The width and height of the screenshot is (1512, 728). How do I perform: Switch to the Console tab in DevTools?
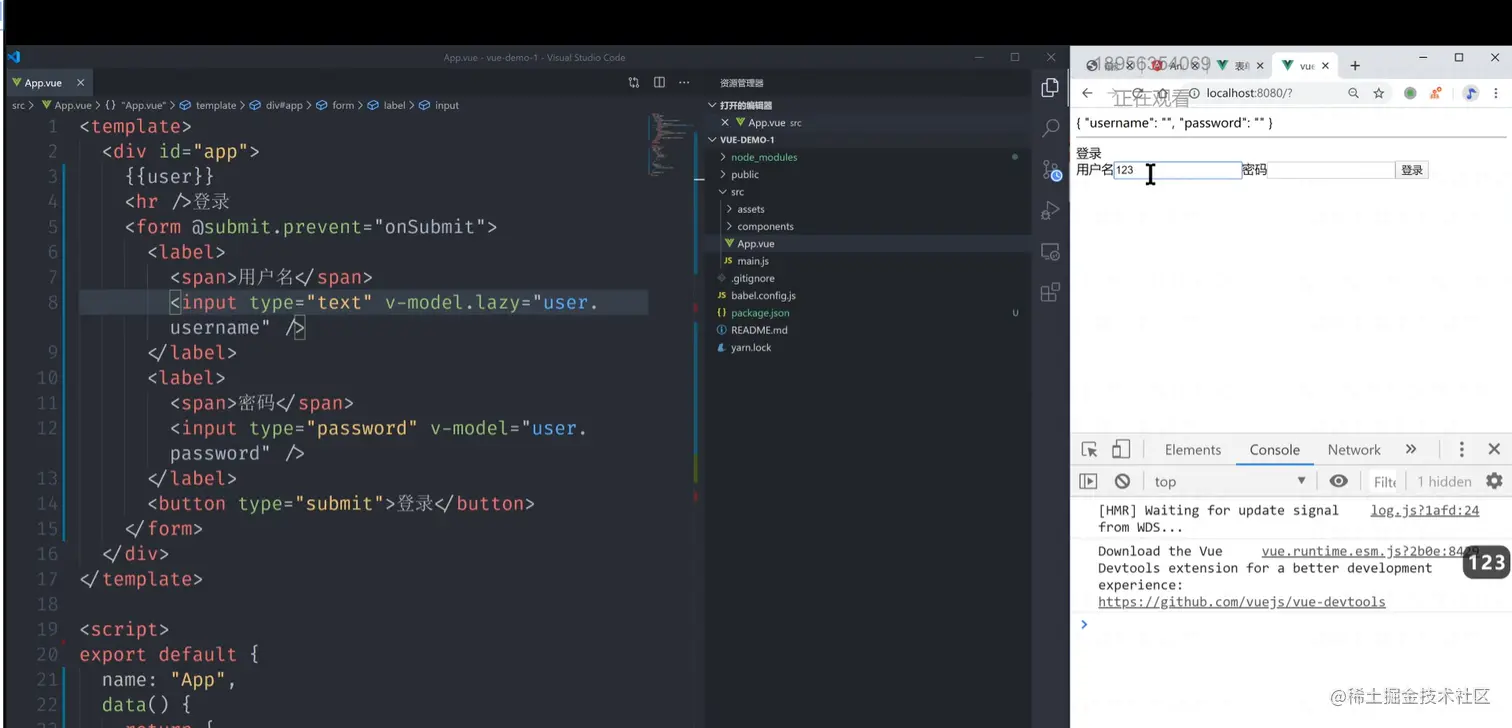pos(1274,450)
